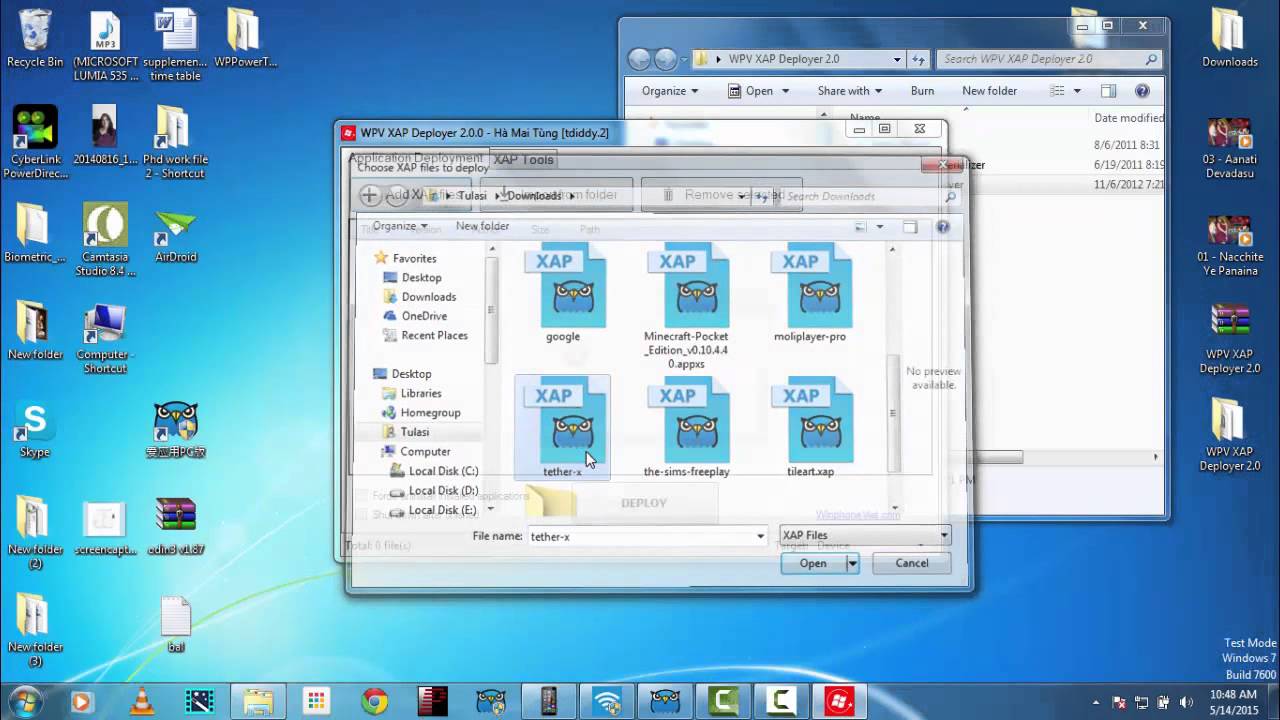Viewport: 1280px width, 720px height.
Task: Open OneDrive in the navigation pane
Action: (424, 316)
